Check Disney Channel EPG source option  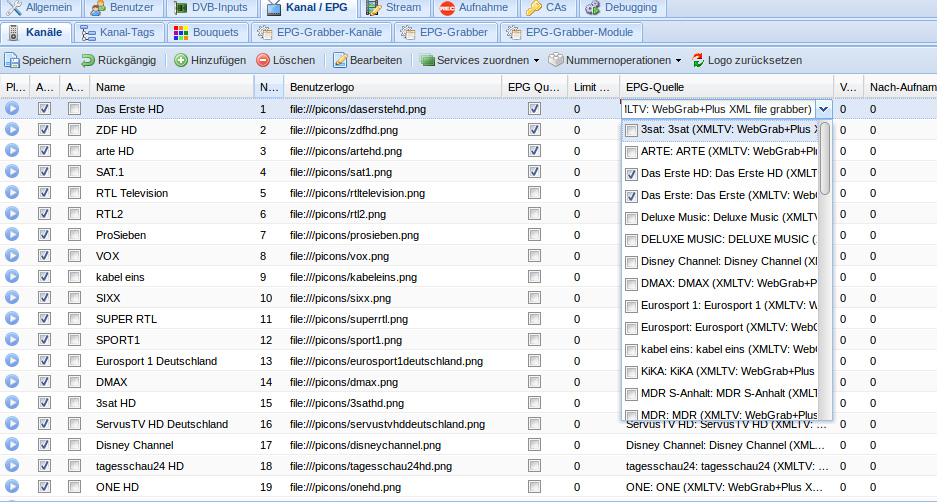(x=631, y=262)
